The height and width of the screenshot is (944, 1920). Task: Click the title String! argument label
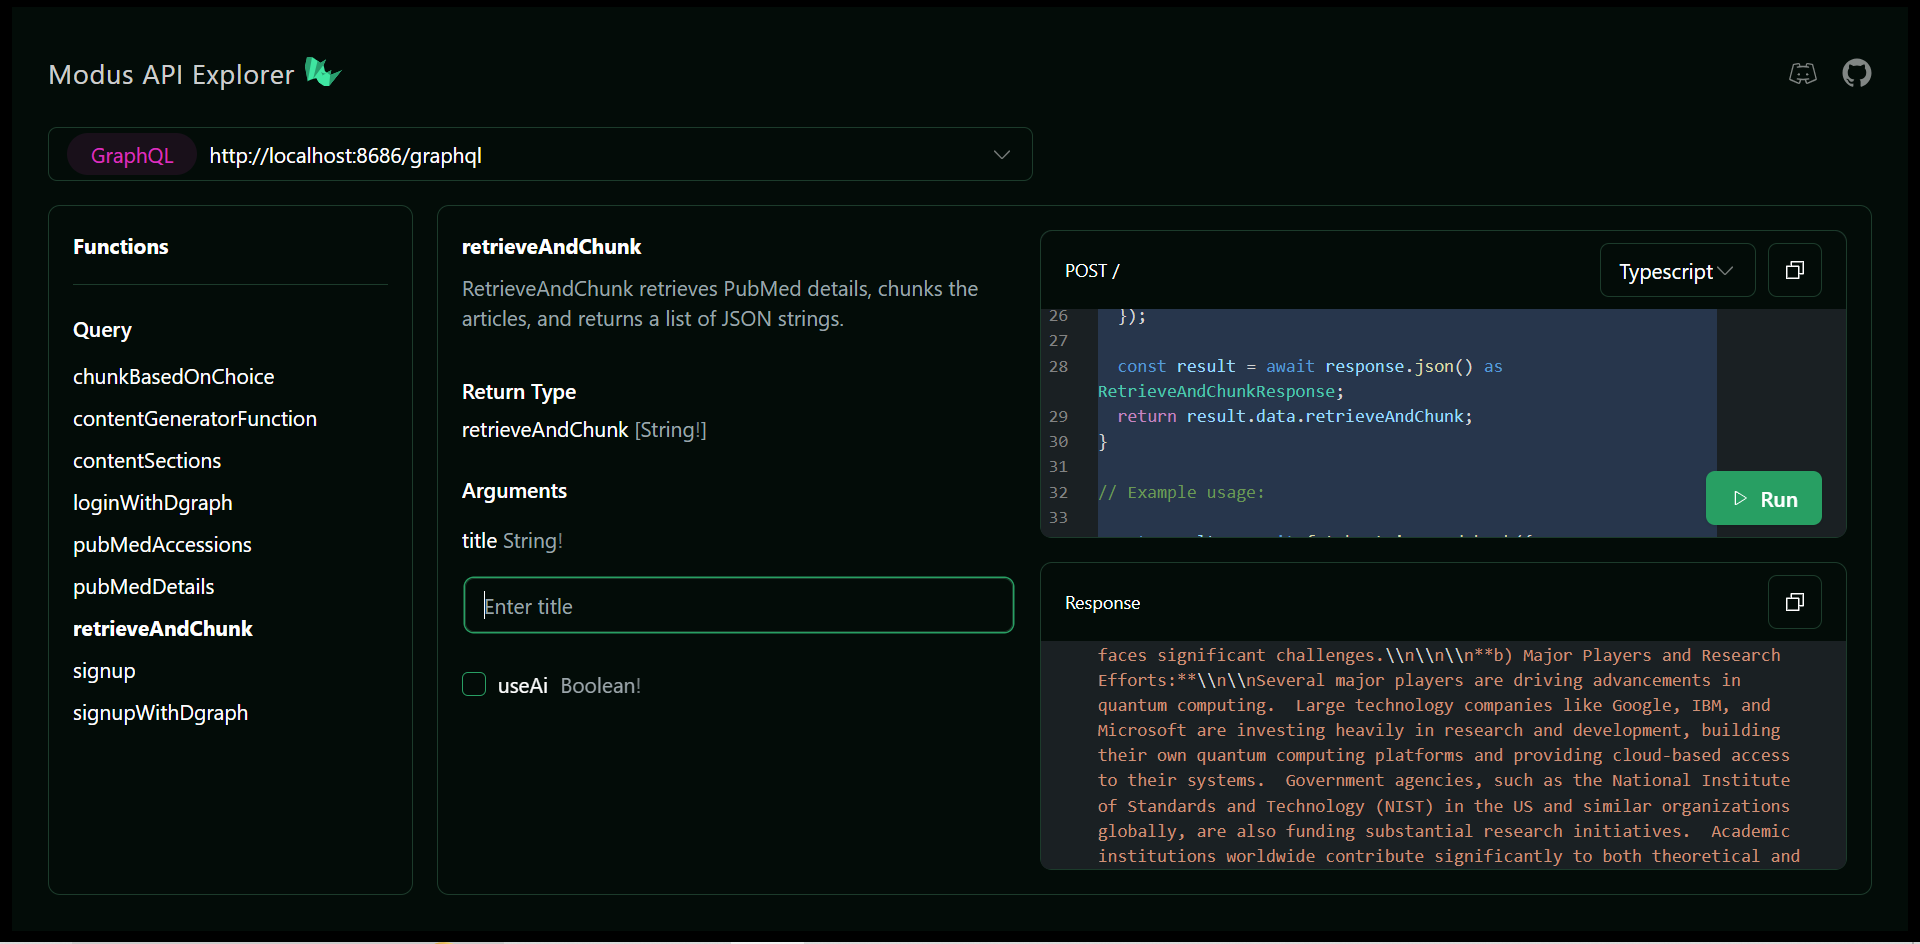coord(512,541)
